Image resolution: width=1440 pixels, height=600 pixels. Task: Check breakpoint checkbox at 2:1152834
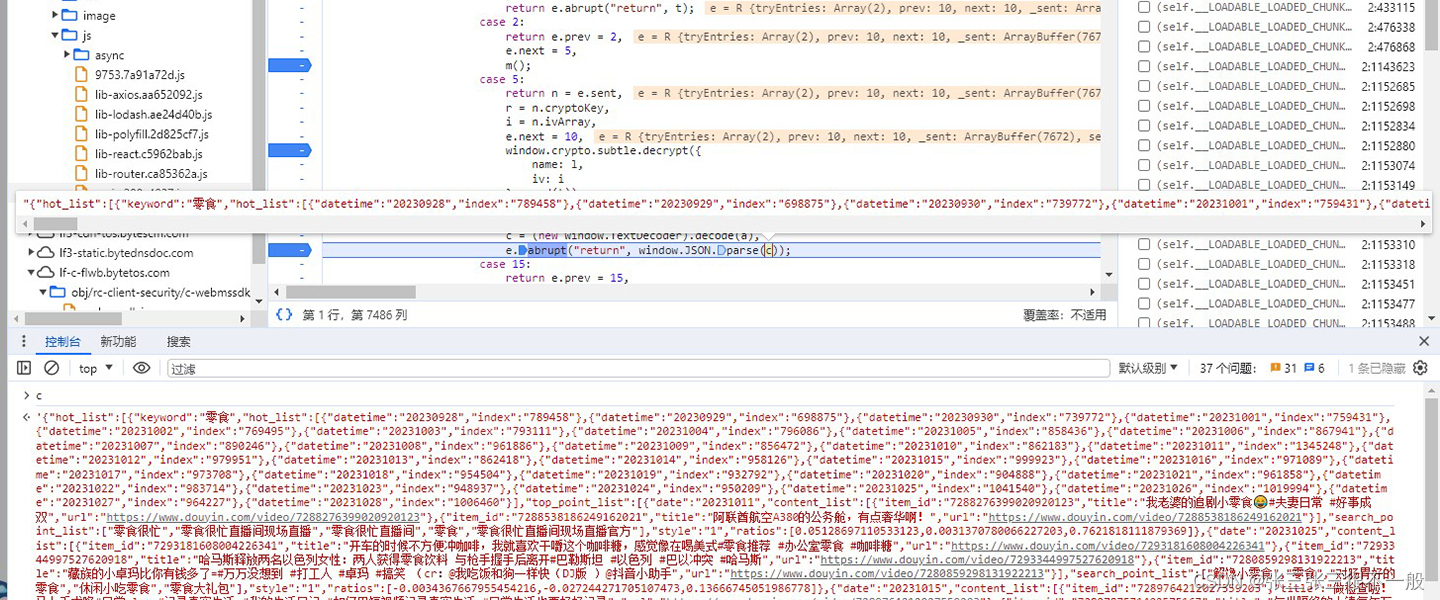pos(1143,126)
